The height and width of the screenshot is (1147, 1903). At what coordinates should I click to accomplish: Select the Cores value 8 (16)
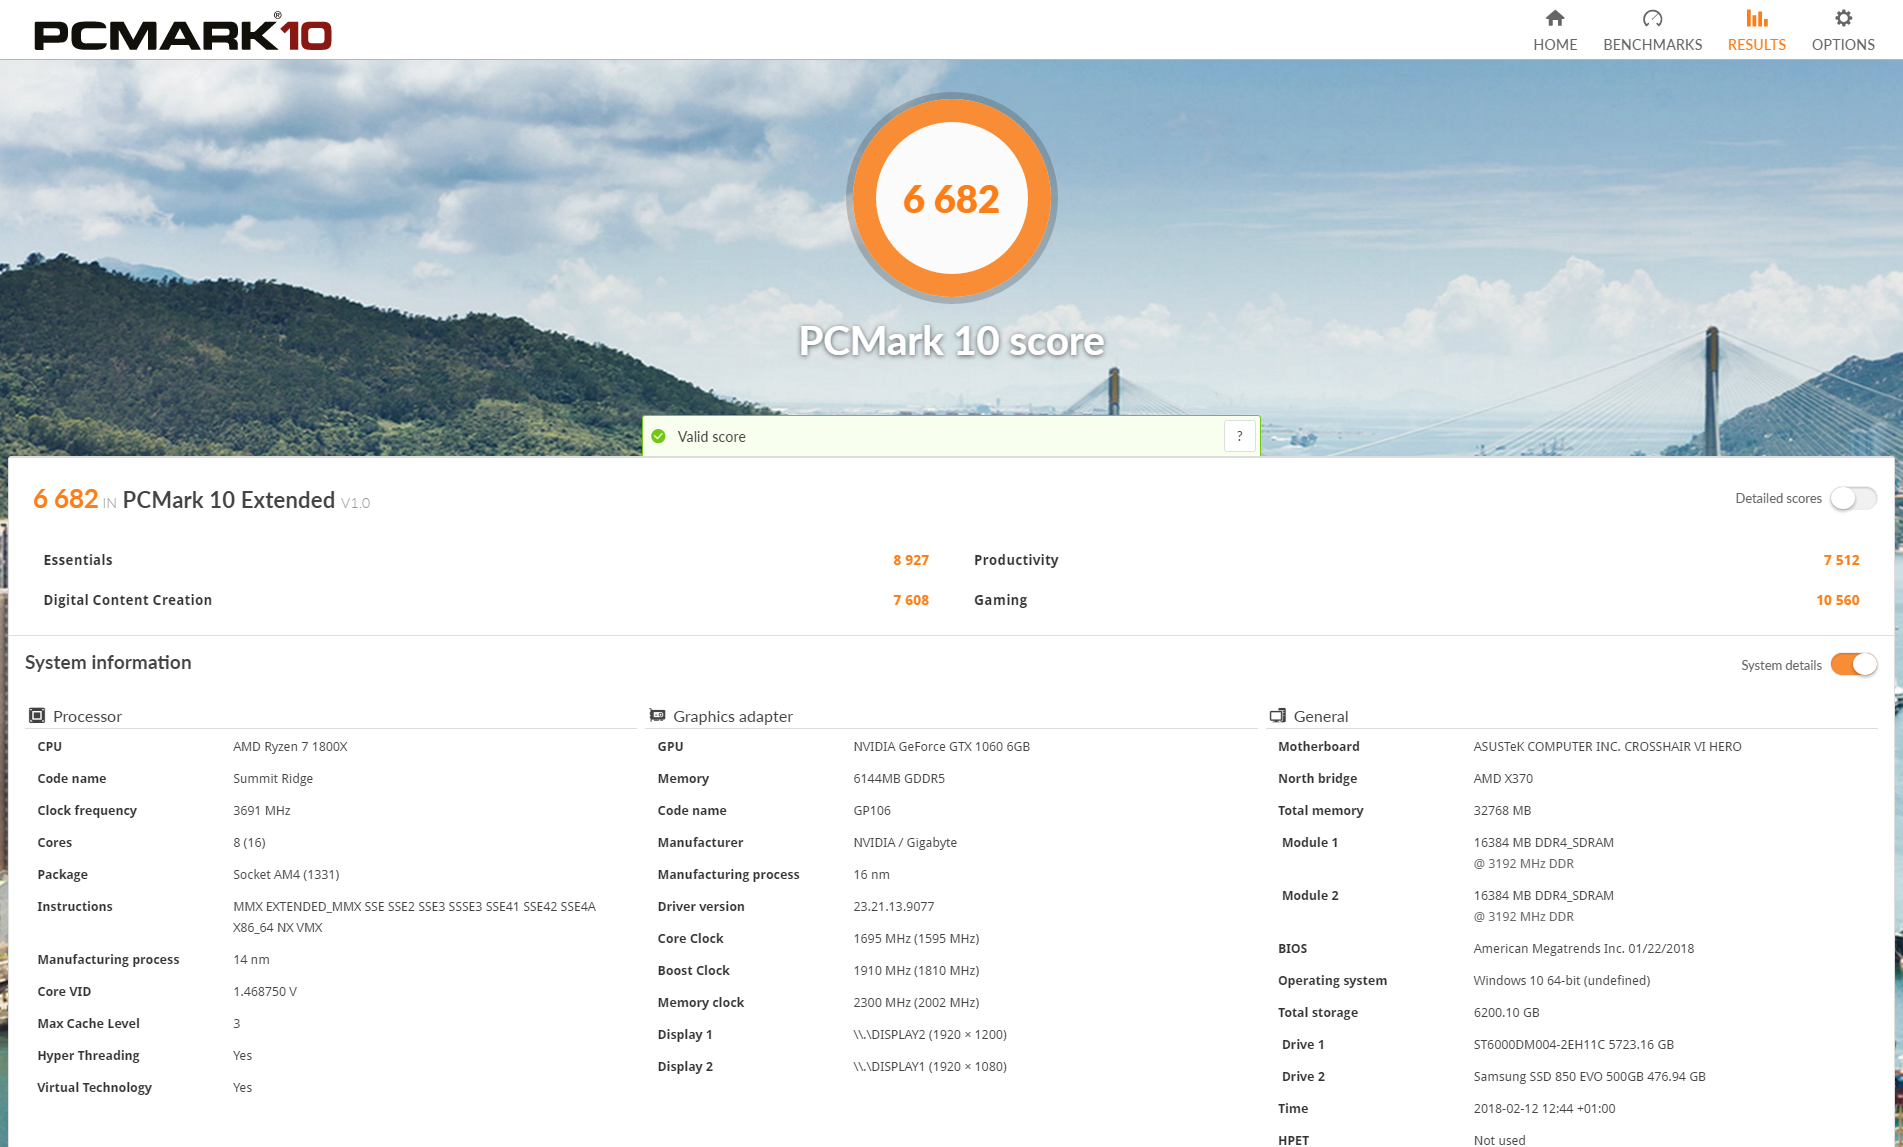pos(249,843)
